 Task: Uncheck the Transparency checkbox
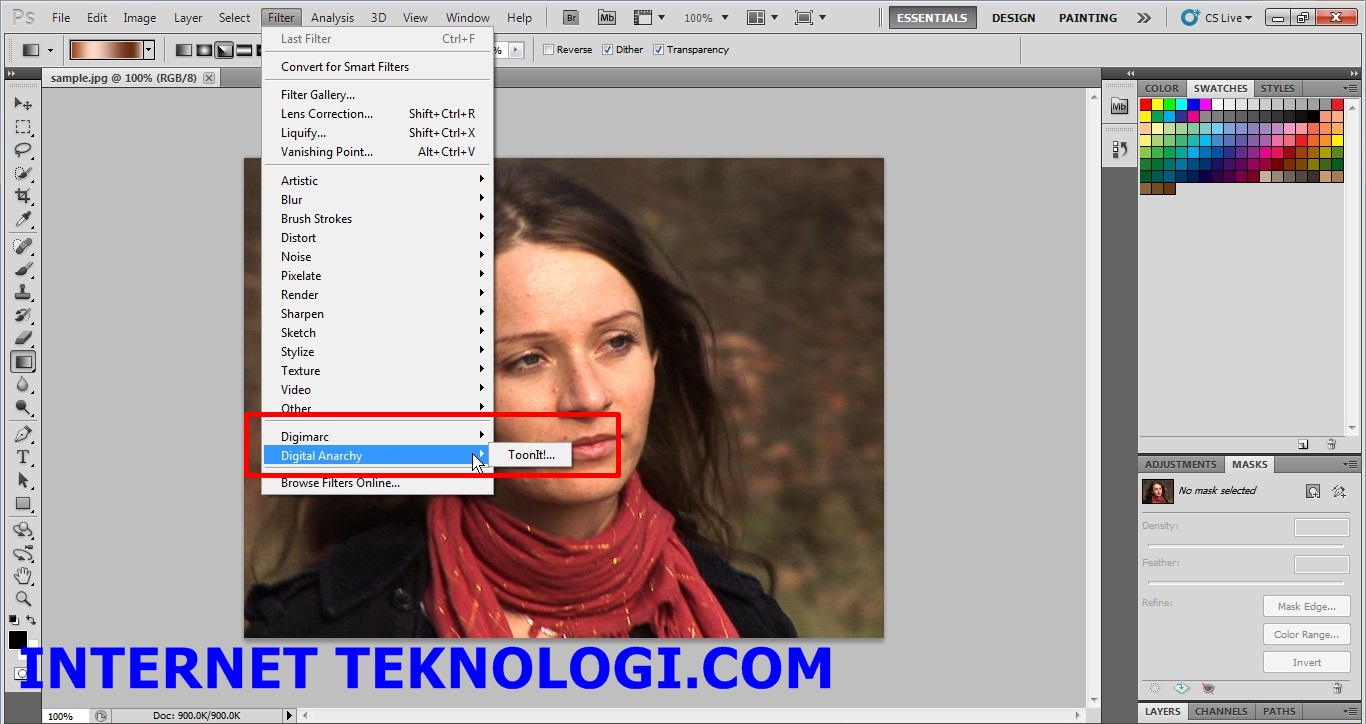tap(658, 50)
